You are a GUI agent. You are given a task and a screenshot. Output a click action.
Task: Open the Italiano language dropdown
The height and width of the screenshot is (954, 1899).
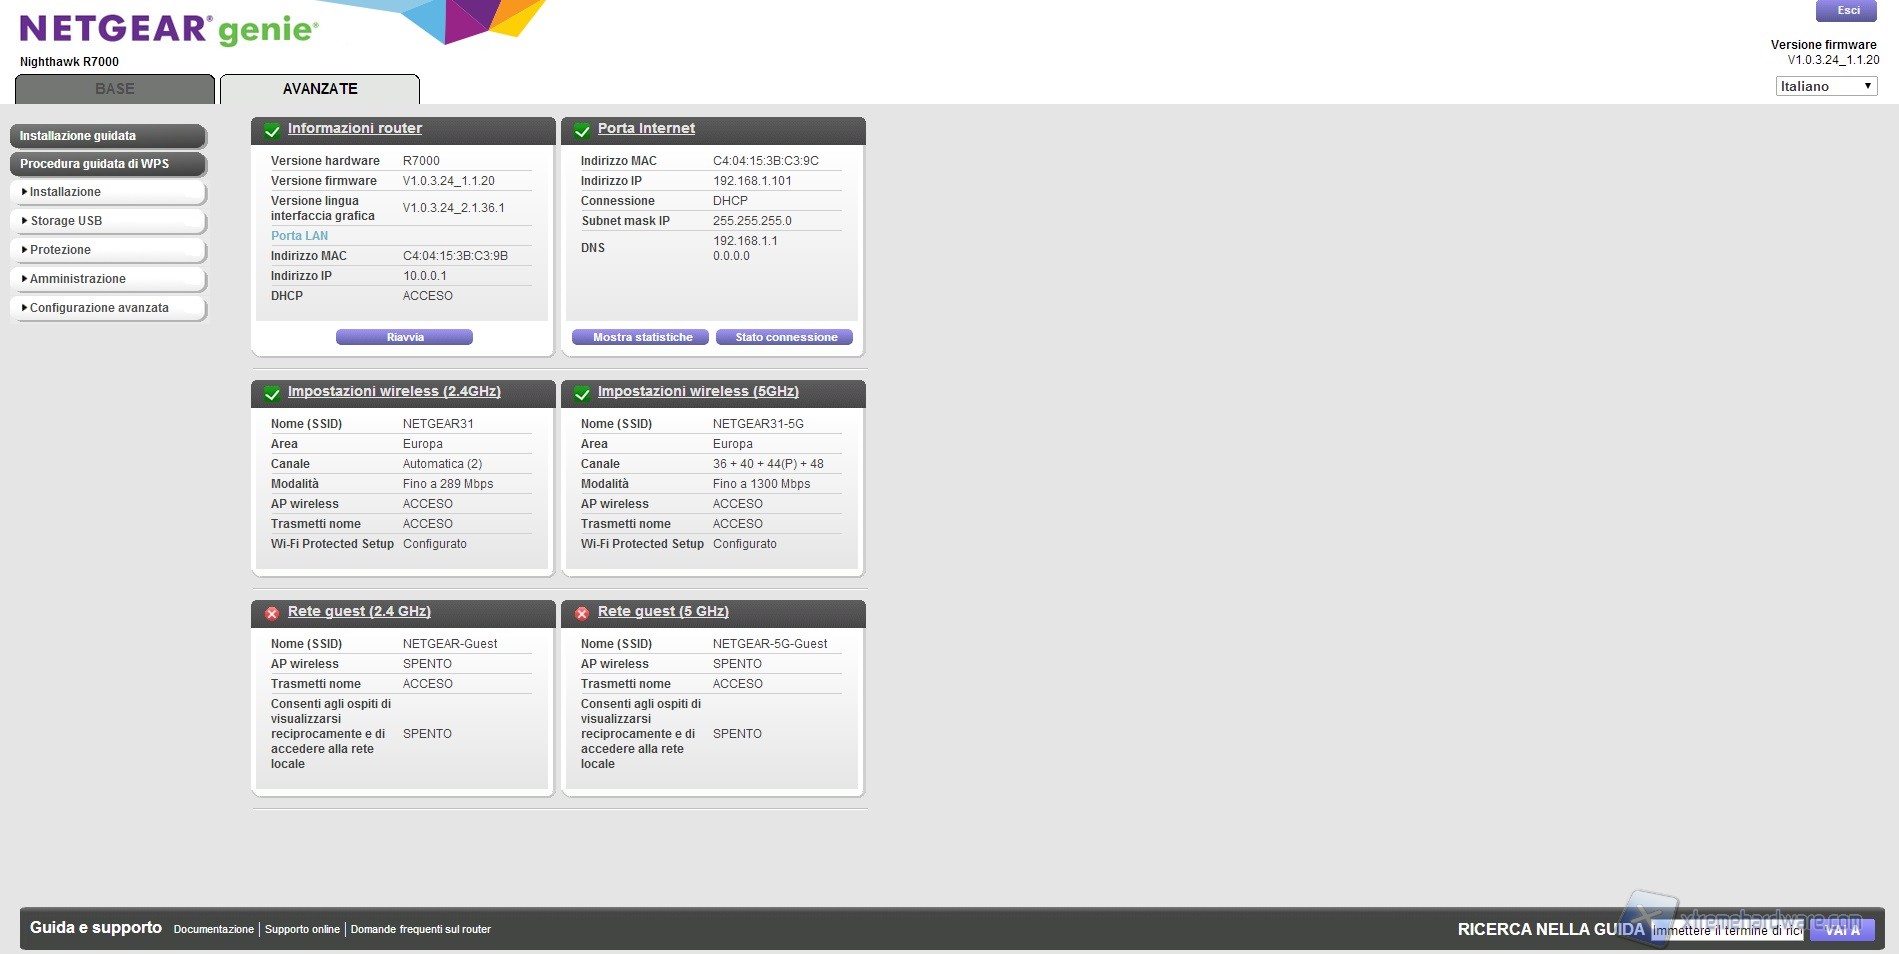(x=1826, y=87)
